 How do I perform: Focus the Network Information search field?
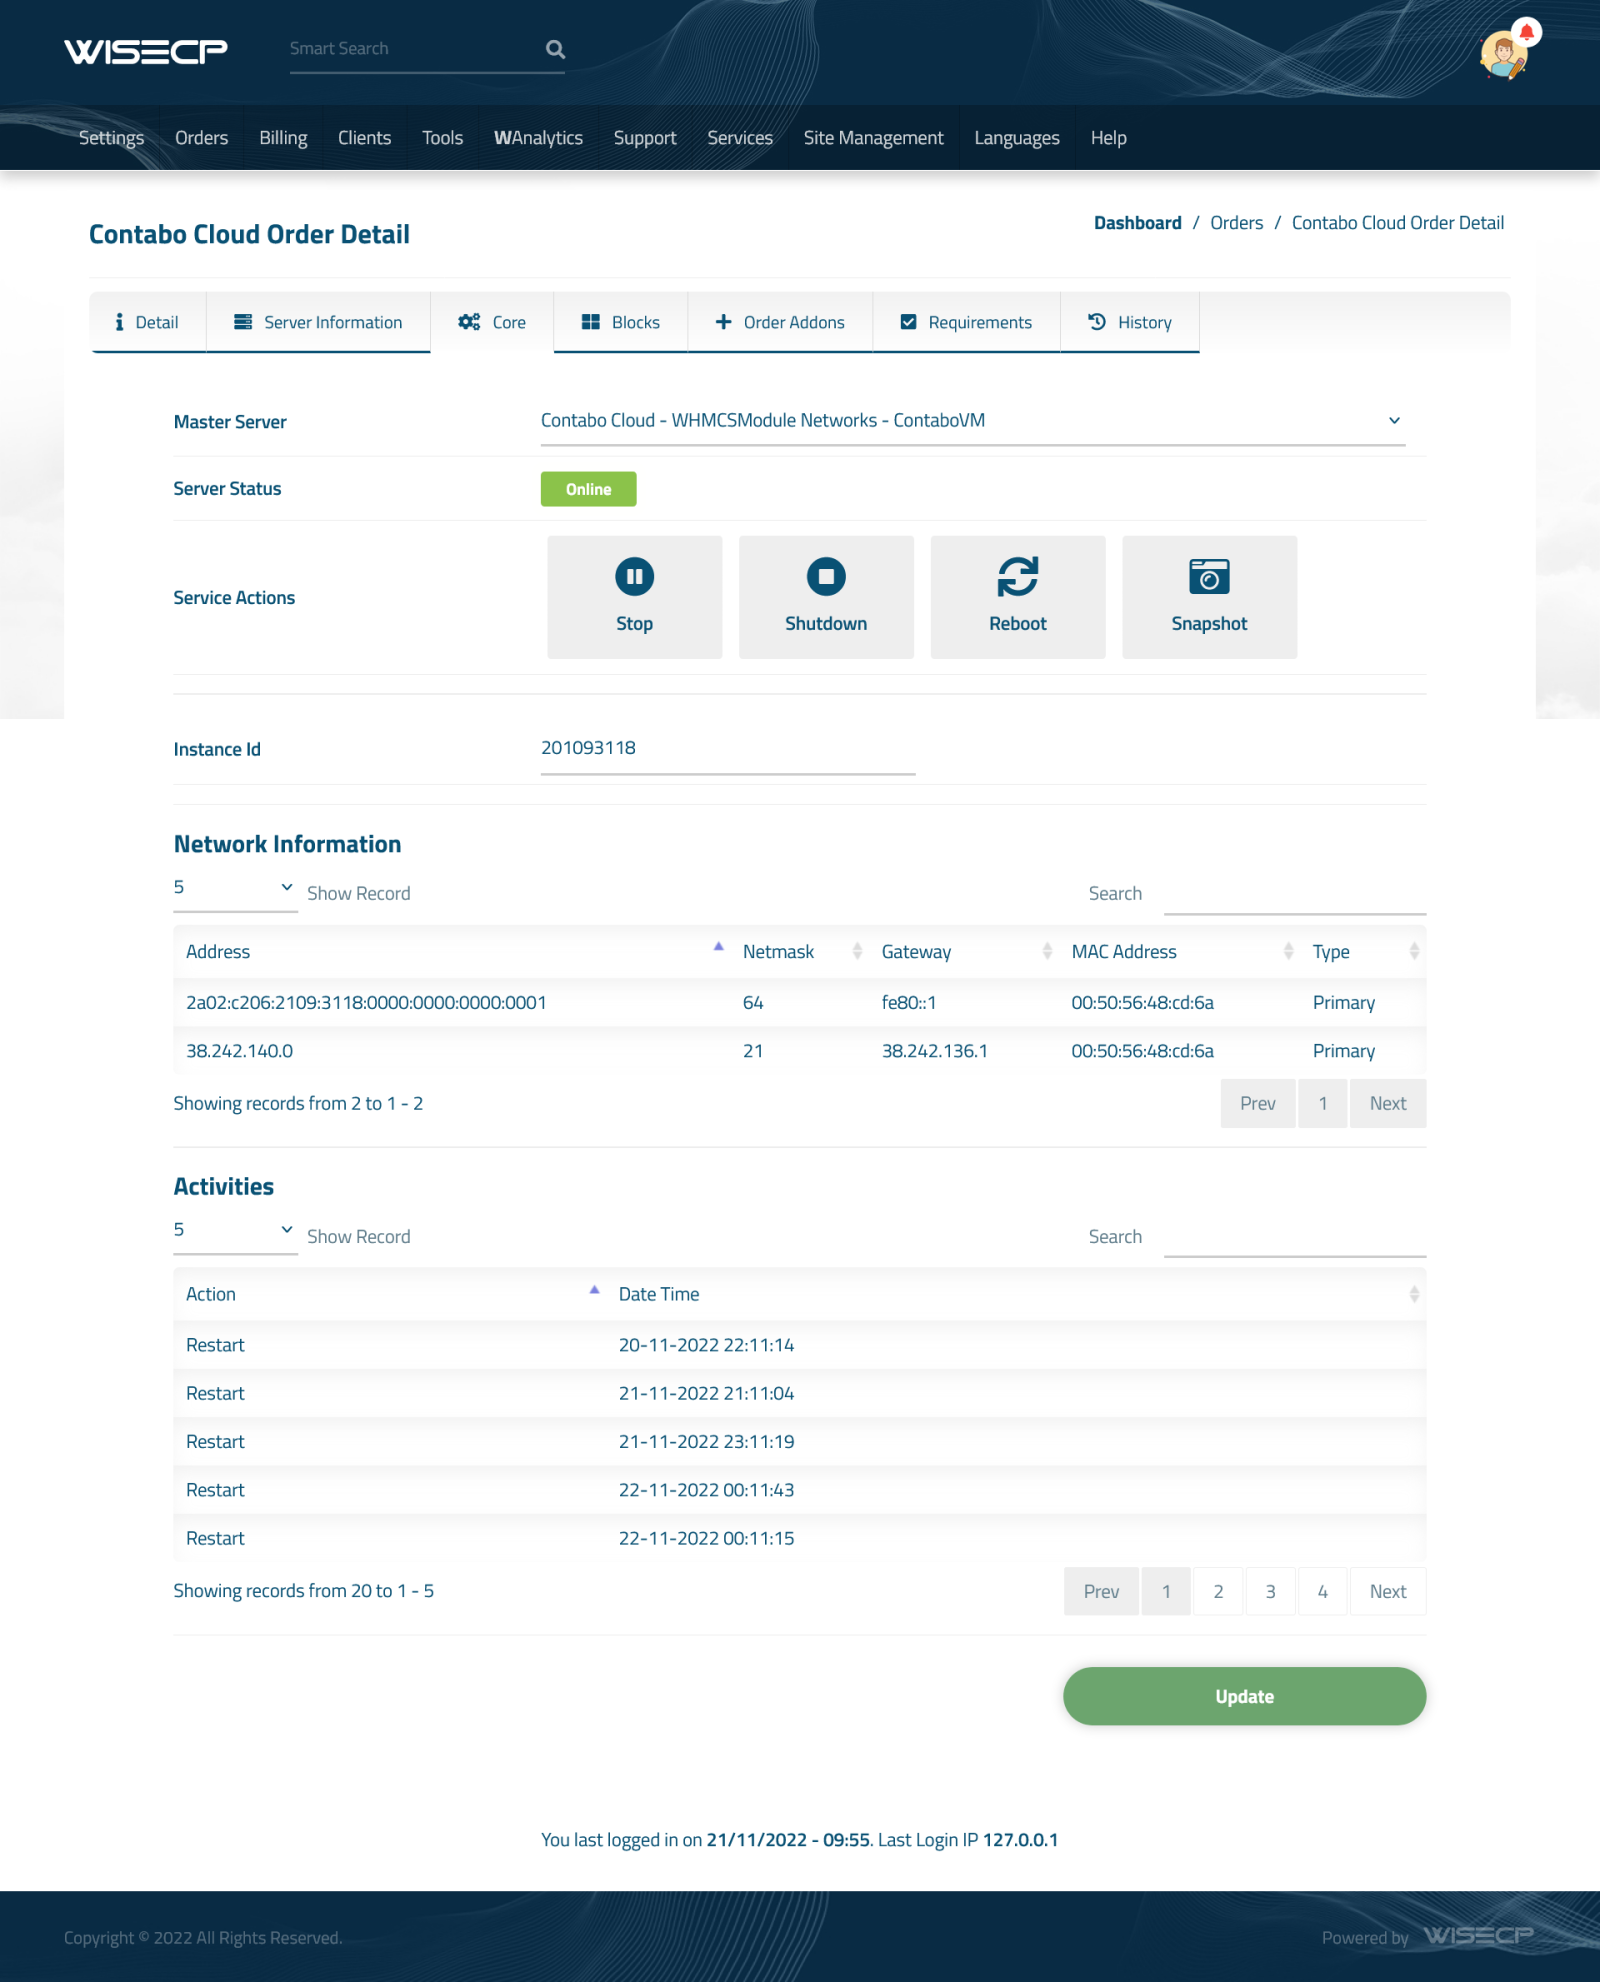click(x=1295, y=893)
